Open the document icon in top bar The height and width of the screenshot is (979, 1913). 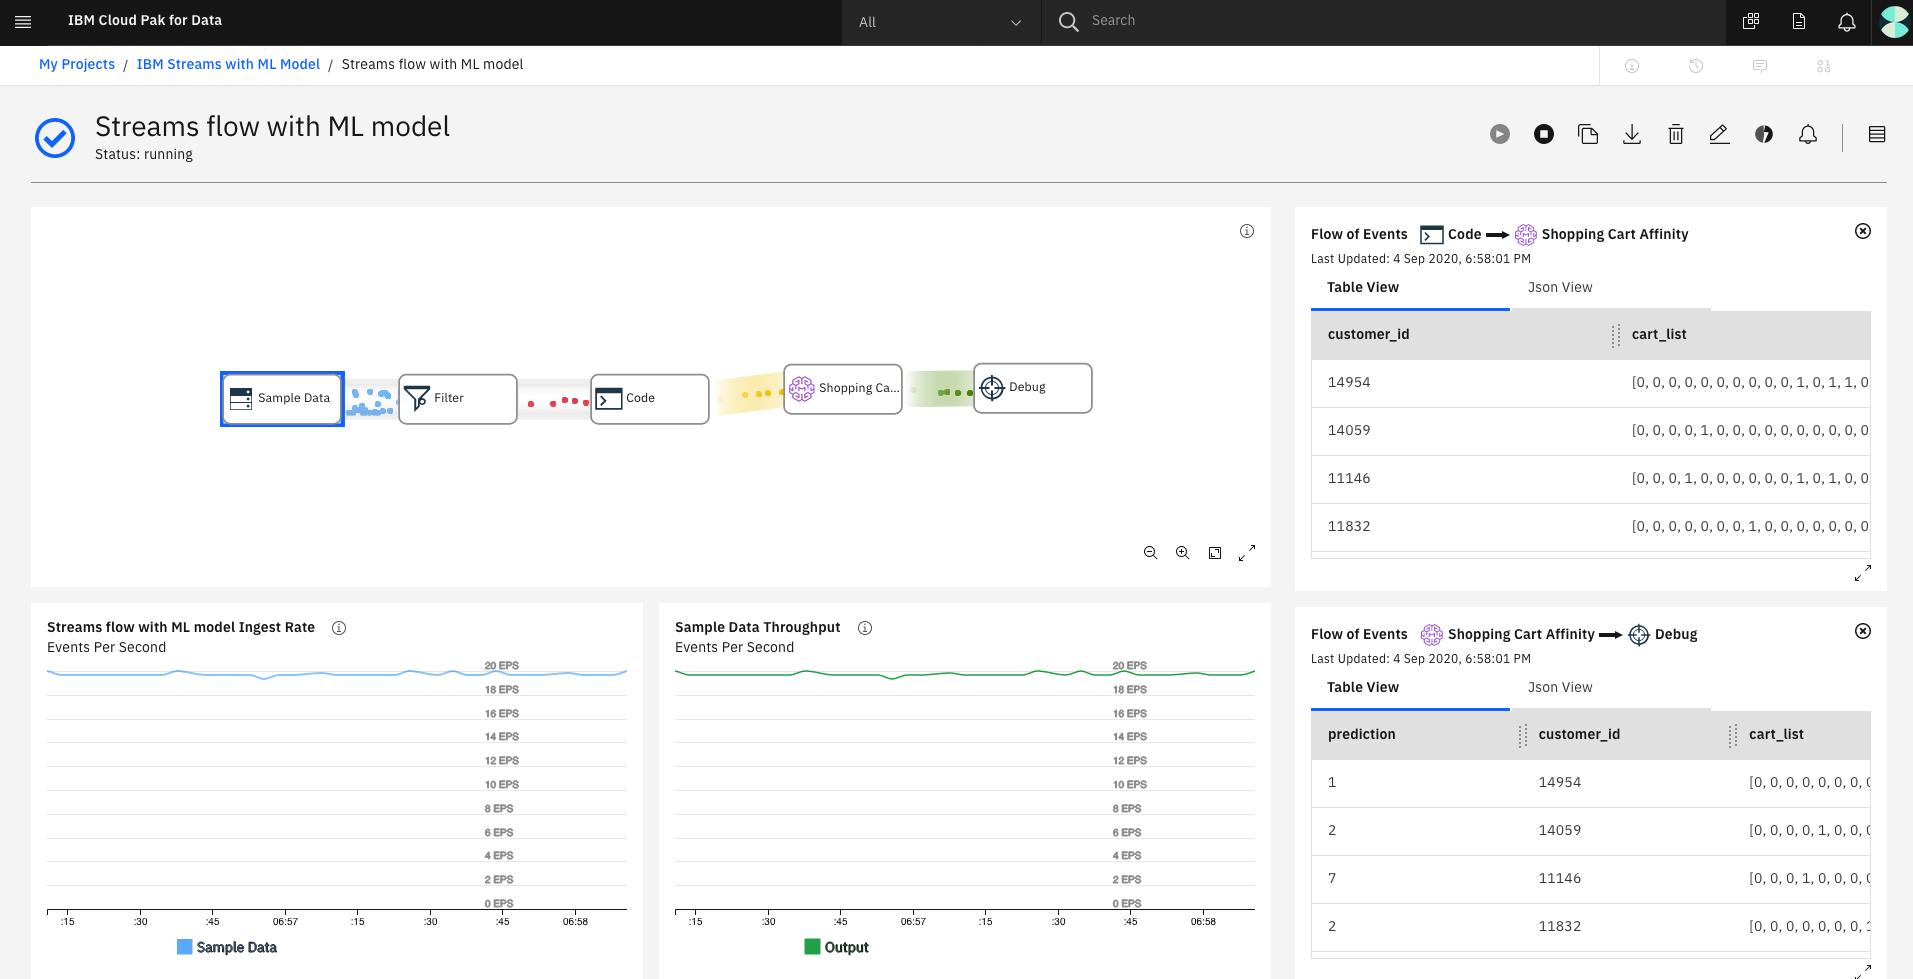tap(1799, 21)
